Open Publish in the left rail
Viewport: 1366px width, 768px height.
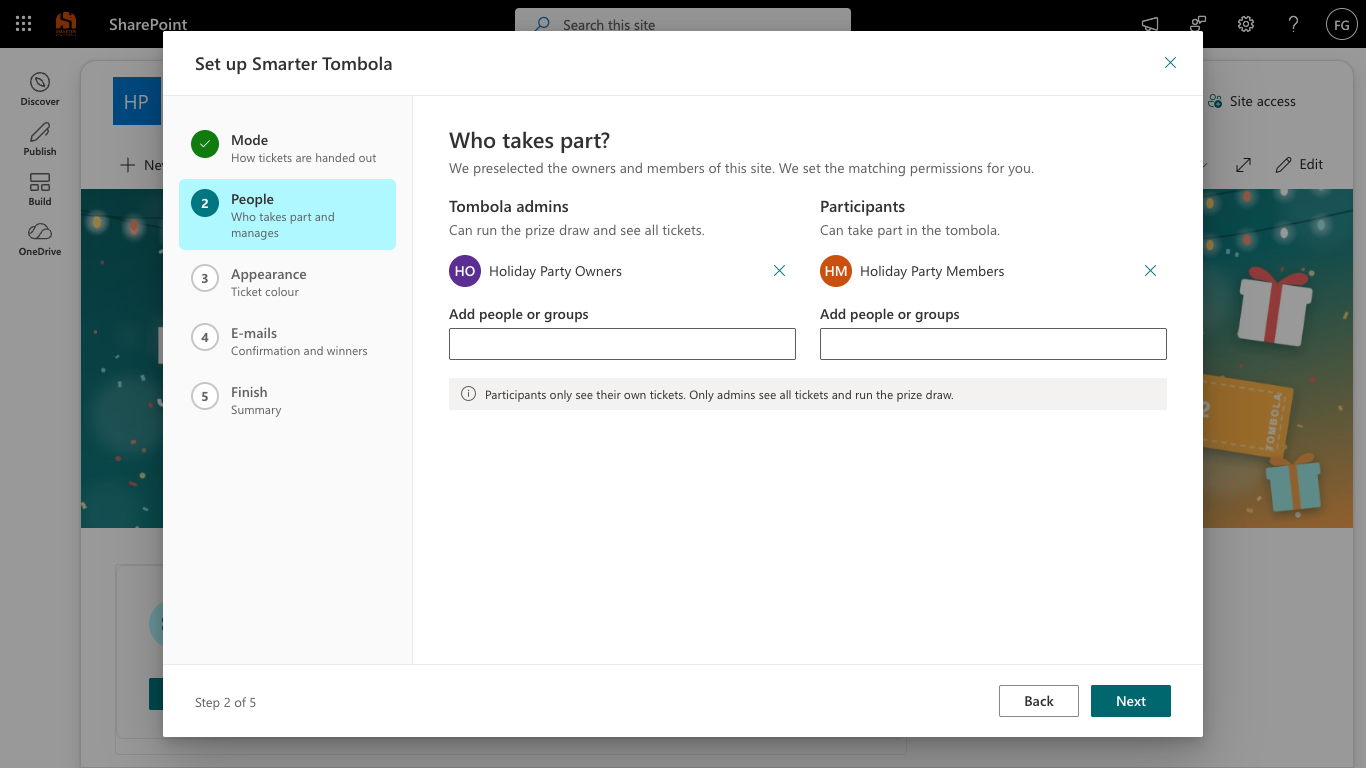pyautogui.click(x=40, y=139)
